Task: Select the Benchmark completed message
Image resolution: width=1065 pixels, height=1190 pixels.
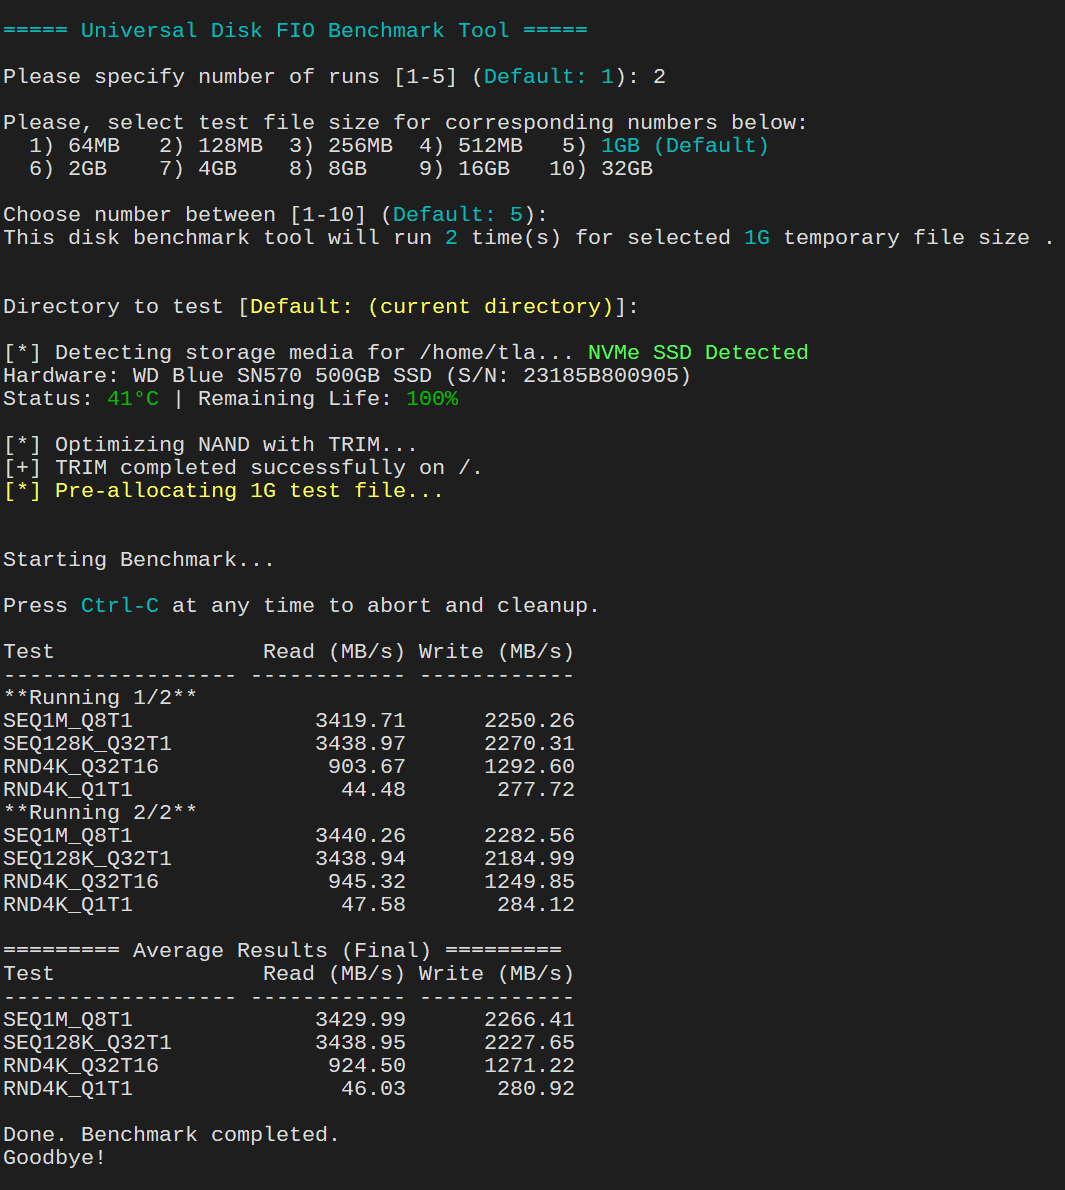Action: pyautogui.click(x=171, y=1134)
